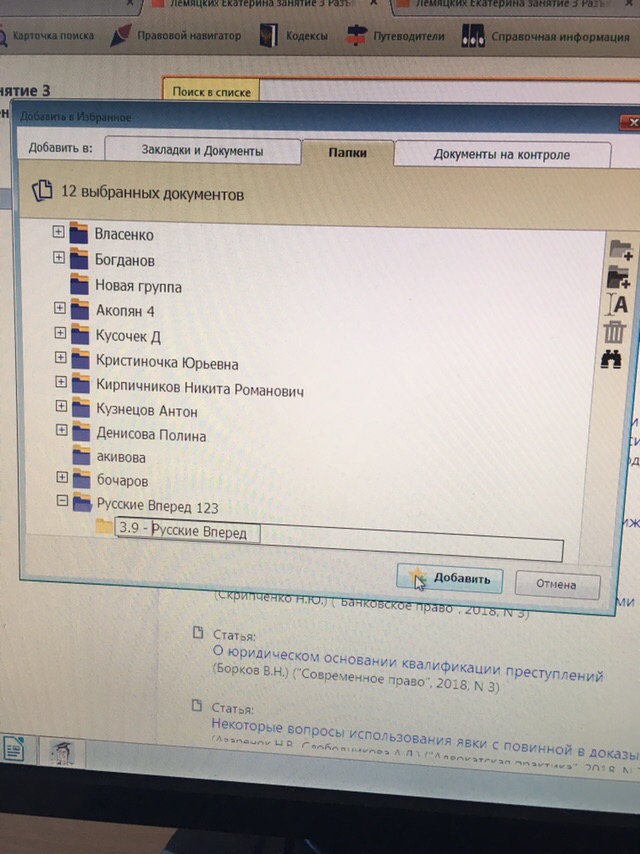Image resolution: width=640 pixels, height=854 pixels.
Task: Click the binoculars search folder icon
Action: coord(611,359)
